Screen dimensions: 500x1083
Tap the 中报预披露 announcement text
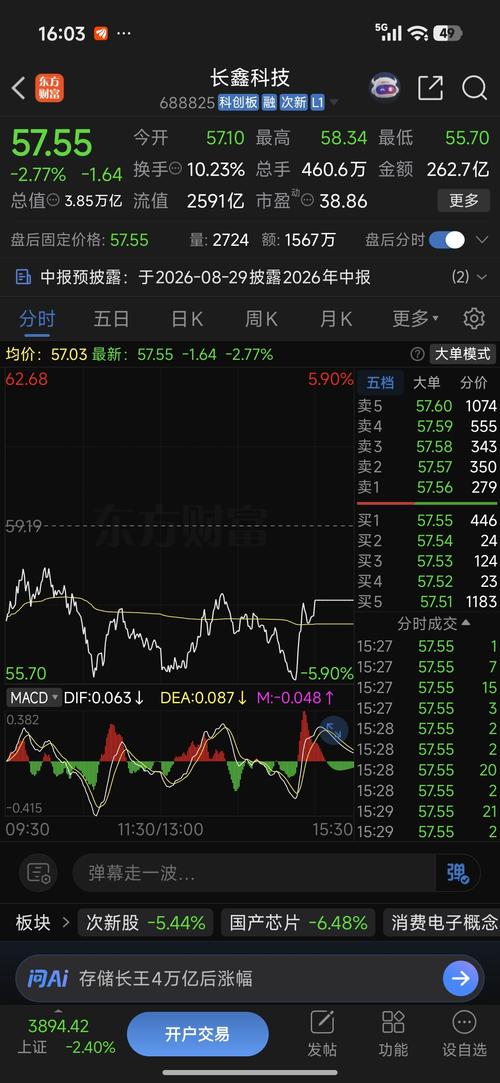click(206, 278)
